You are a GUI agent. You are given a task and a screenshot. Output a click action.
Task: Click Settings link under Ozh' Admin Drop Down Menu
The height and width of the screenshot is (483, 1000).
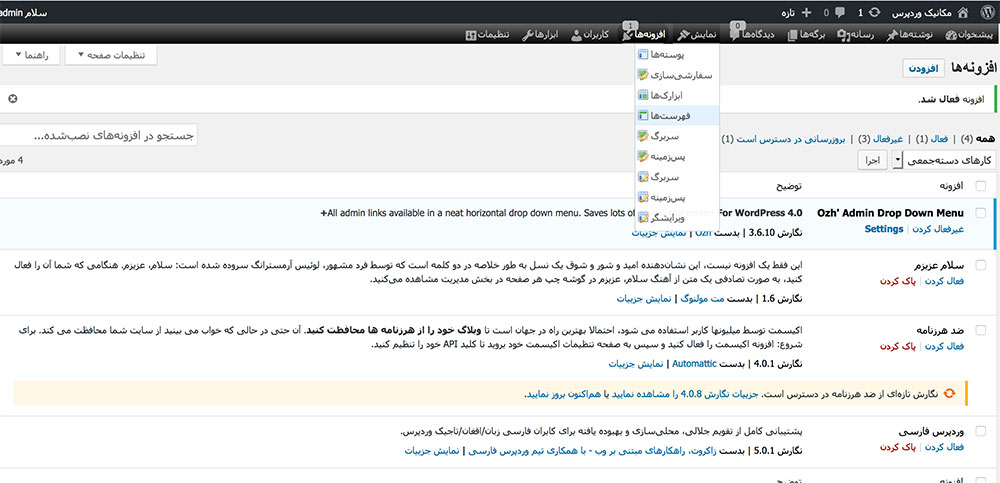click(884, 229)
